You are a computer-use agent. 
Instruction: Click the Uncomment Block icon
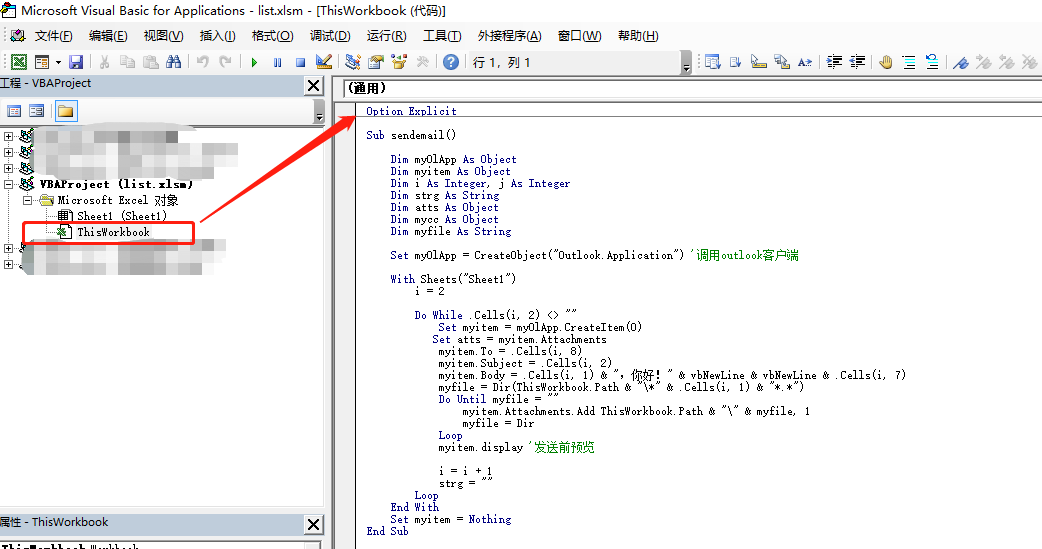click(x=932, y=62)
